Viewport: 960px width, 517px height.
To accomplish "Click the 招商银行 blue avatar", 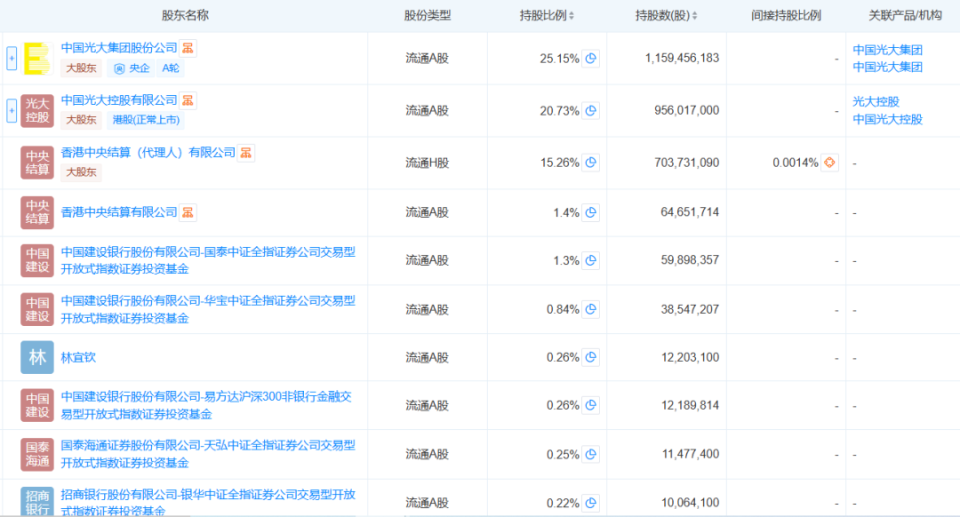I will click(37, 502).
